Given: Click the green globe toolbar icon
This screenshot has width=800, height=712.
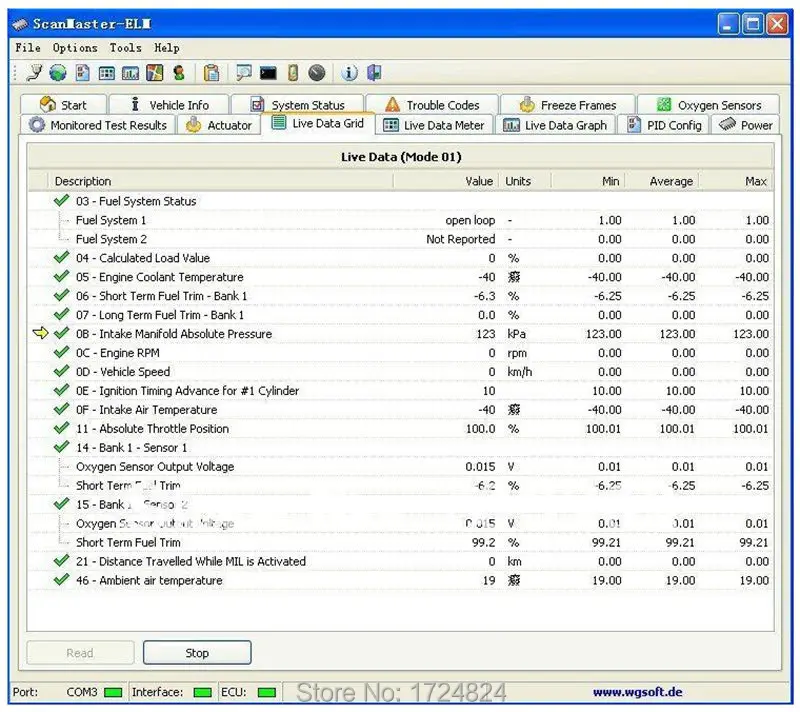Looking at the screenshot, I should click(x=58, y=73).
